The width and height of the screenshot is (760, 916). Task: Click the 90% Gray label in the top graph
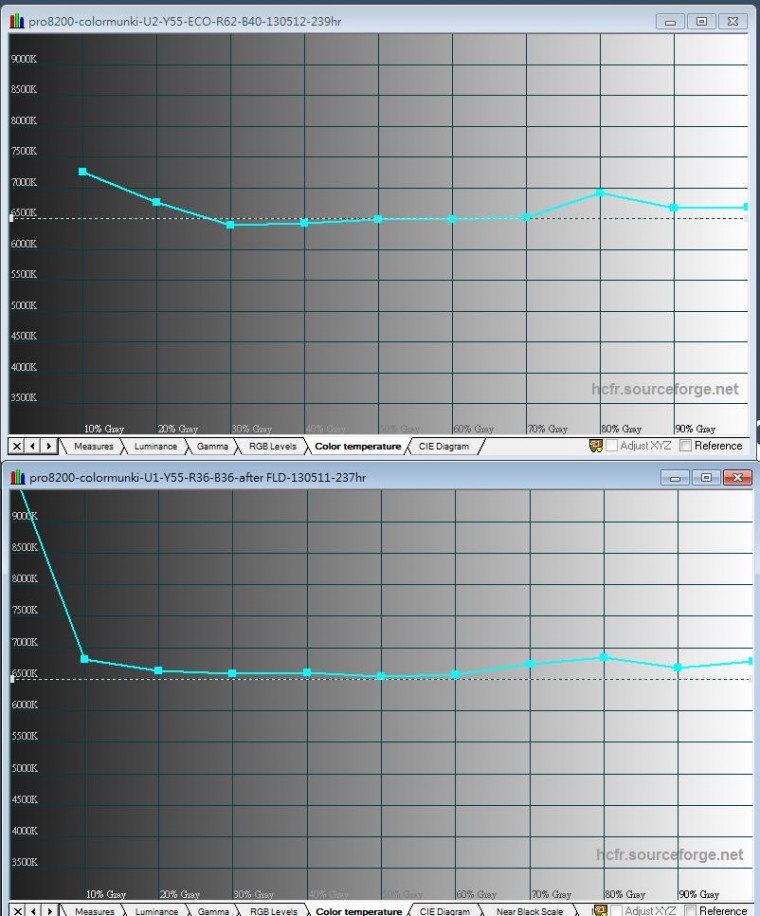[x=696, y=429]
